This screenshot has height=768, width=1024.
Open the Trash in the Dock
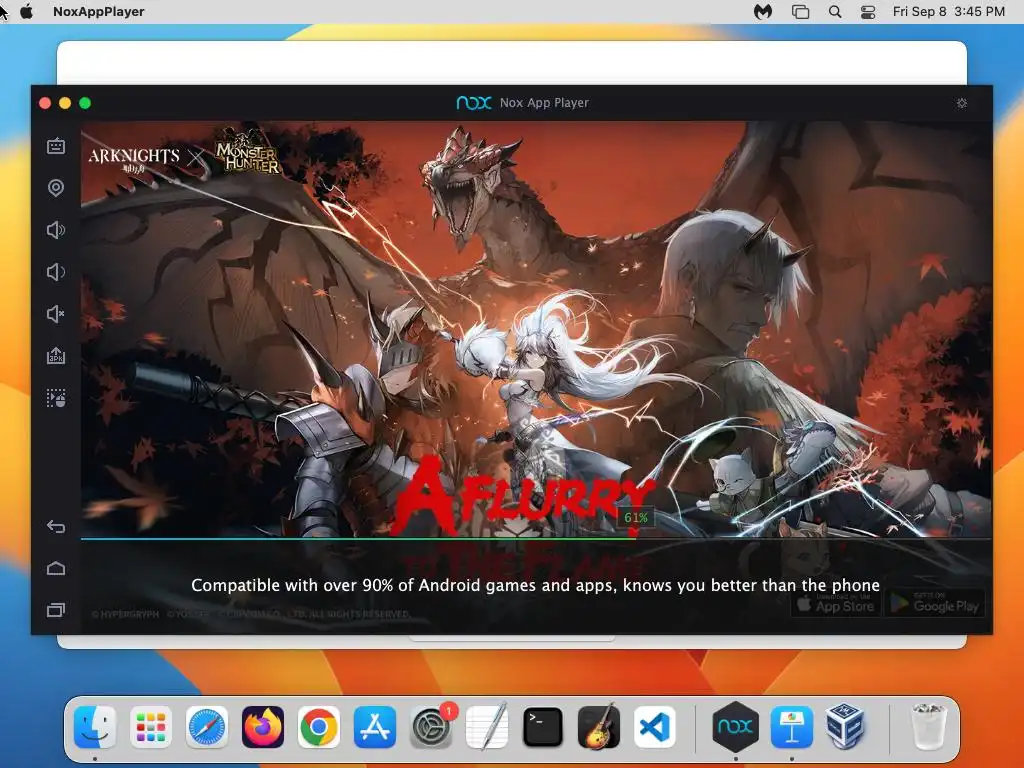[x=929, y=727]
